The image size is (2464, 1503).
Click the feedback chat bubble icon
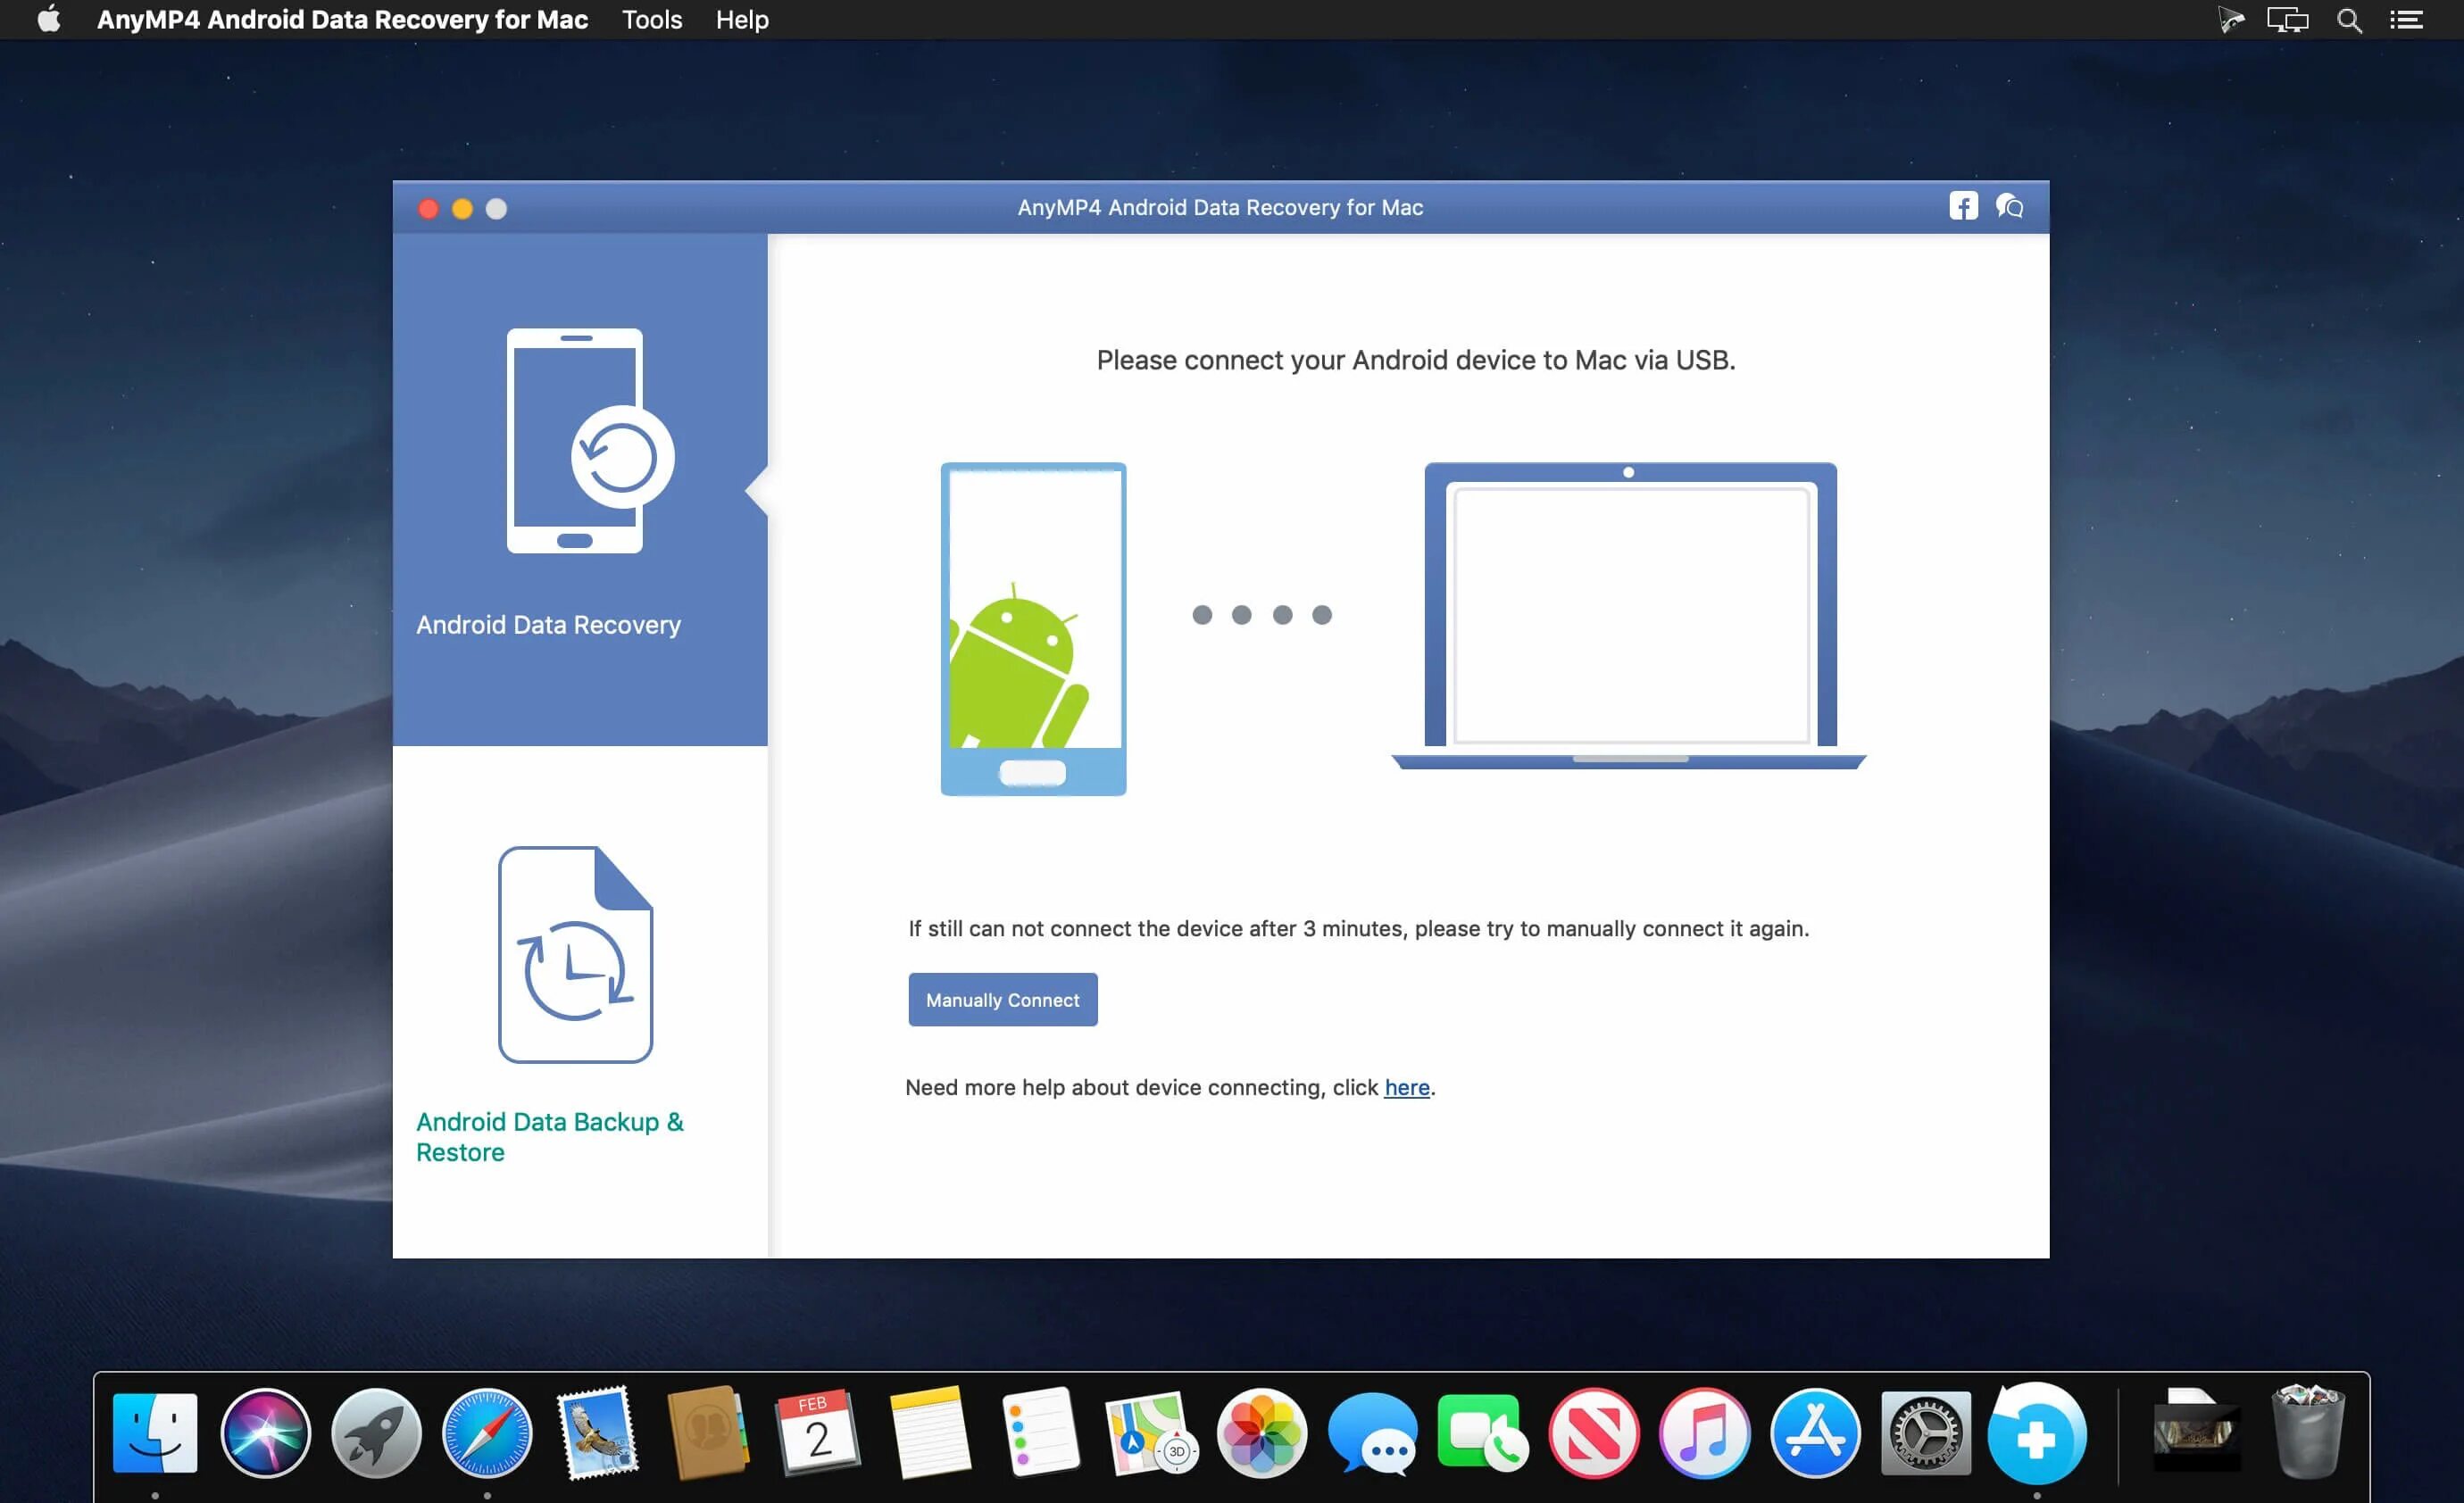2009,207
